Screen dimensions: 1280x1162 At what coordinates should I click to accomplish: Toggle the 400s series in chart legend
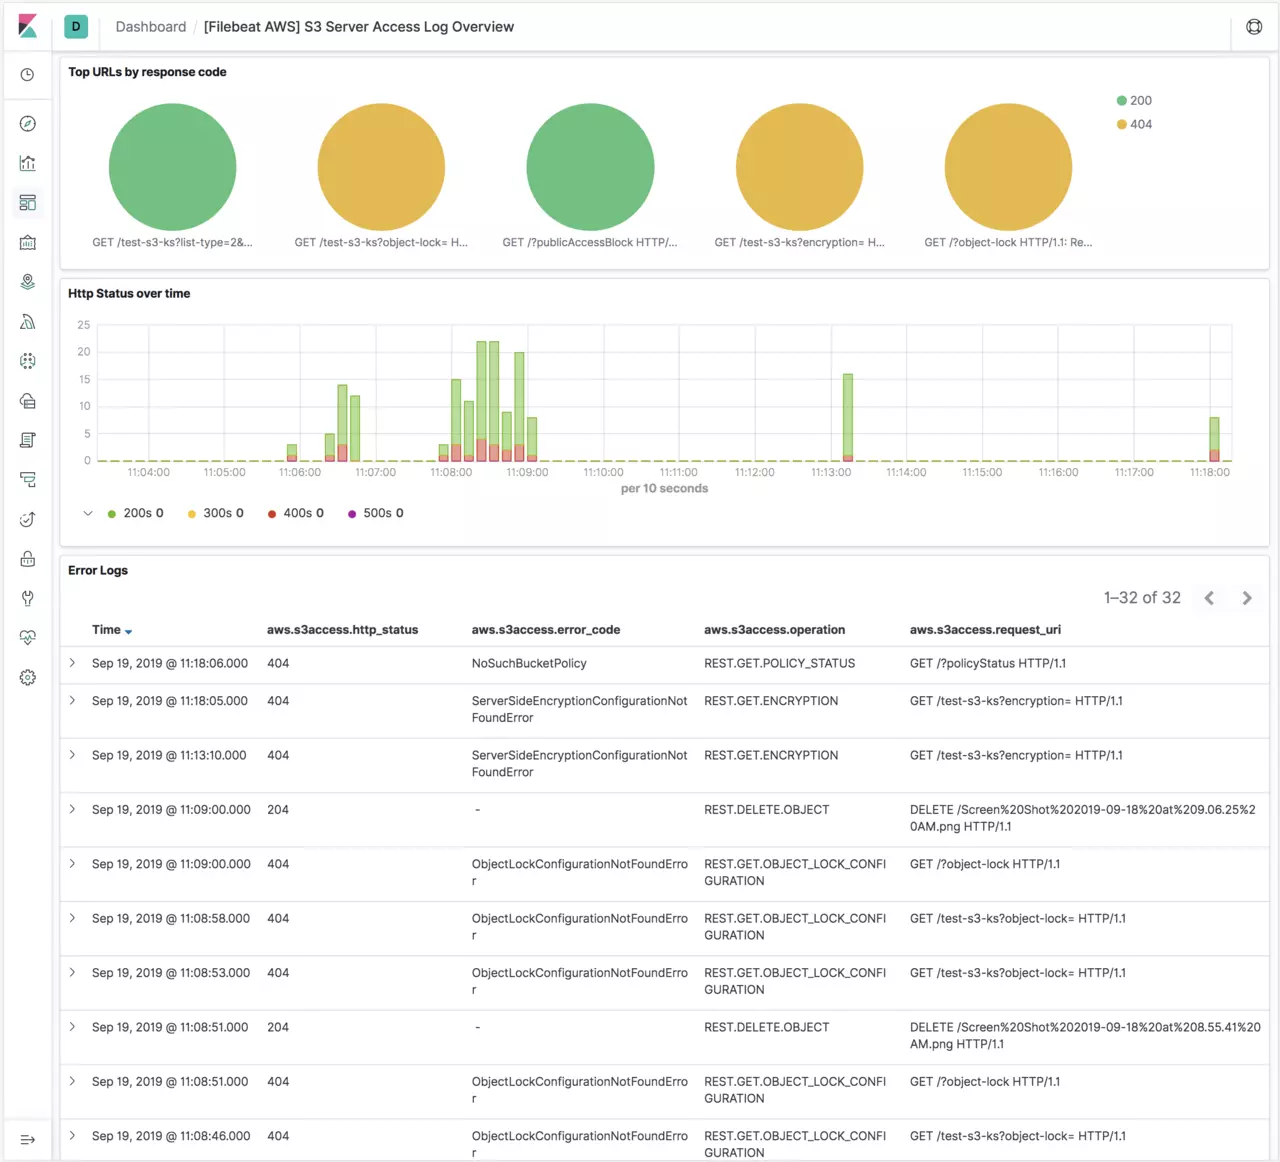point(294,513)
